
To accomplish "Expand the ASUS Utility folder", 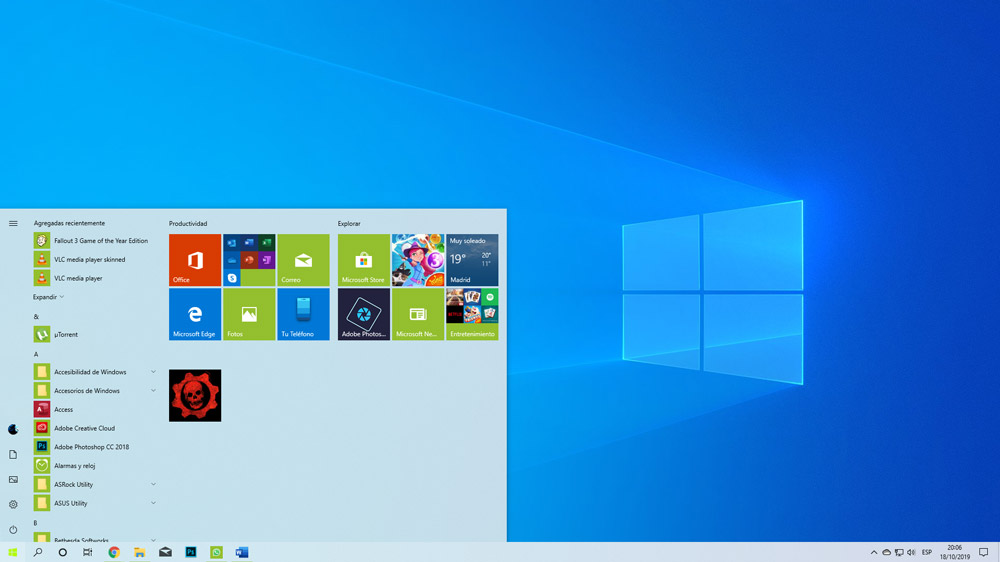I will click(153, 503).
